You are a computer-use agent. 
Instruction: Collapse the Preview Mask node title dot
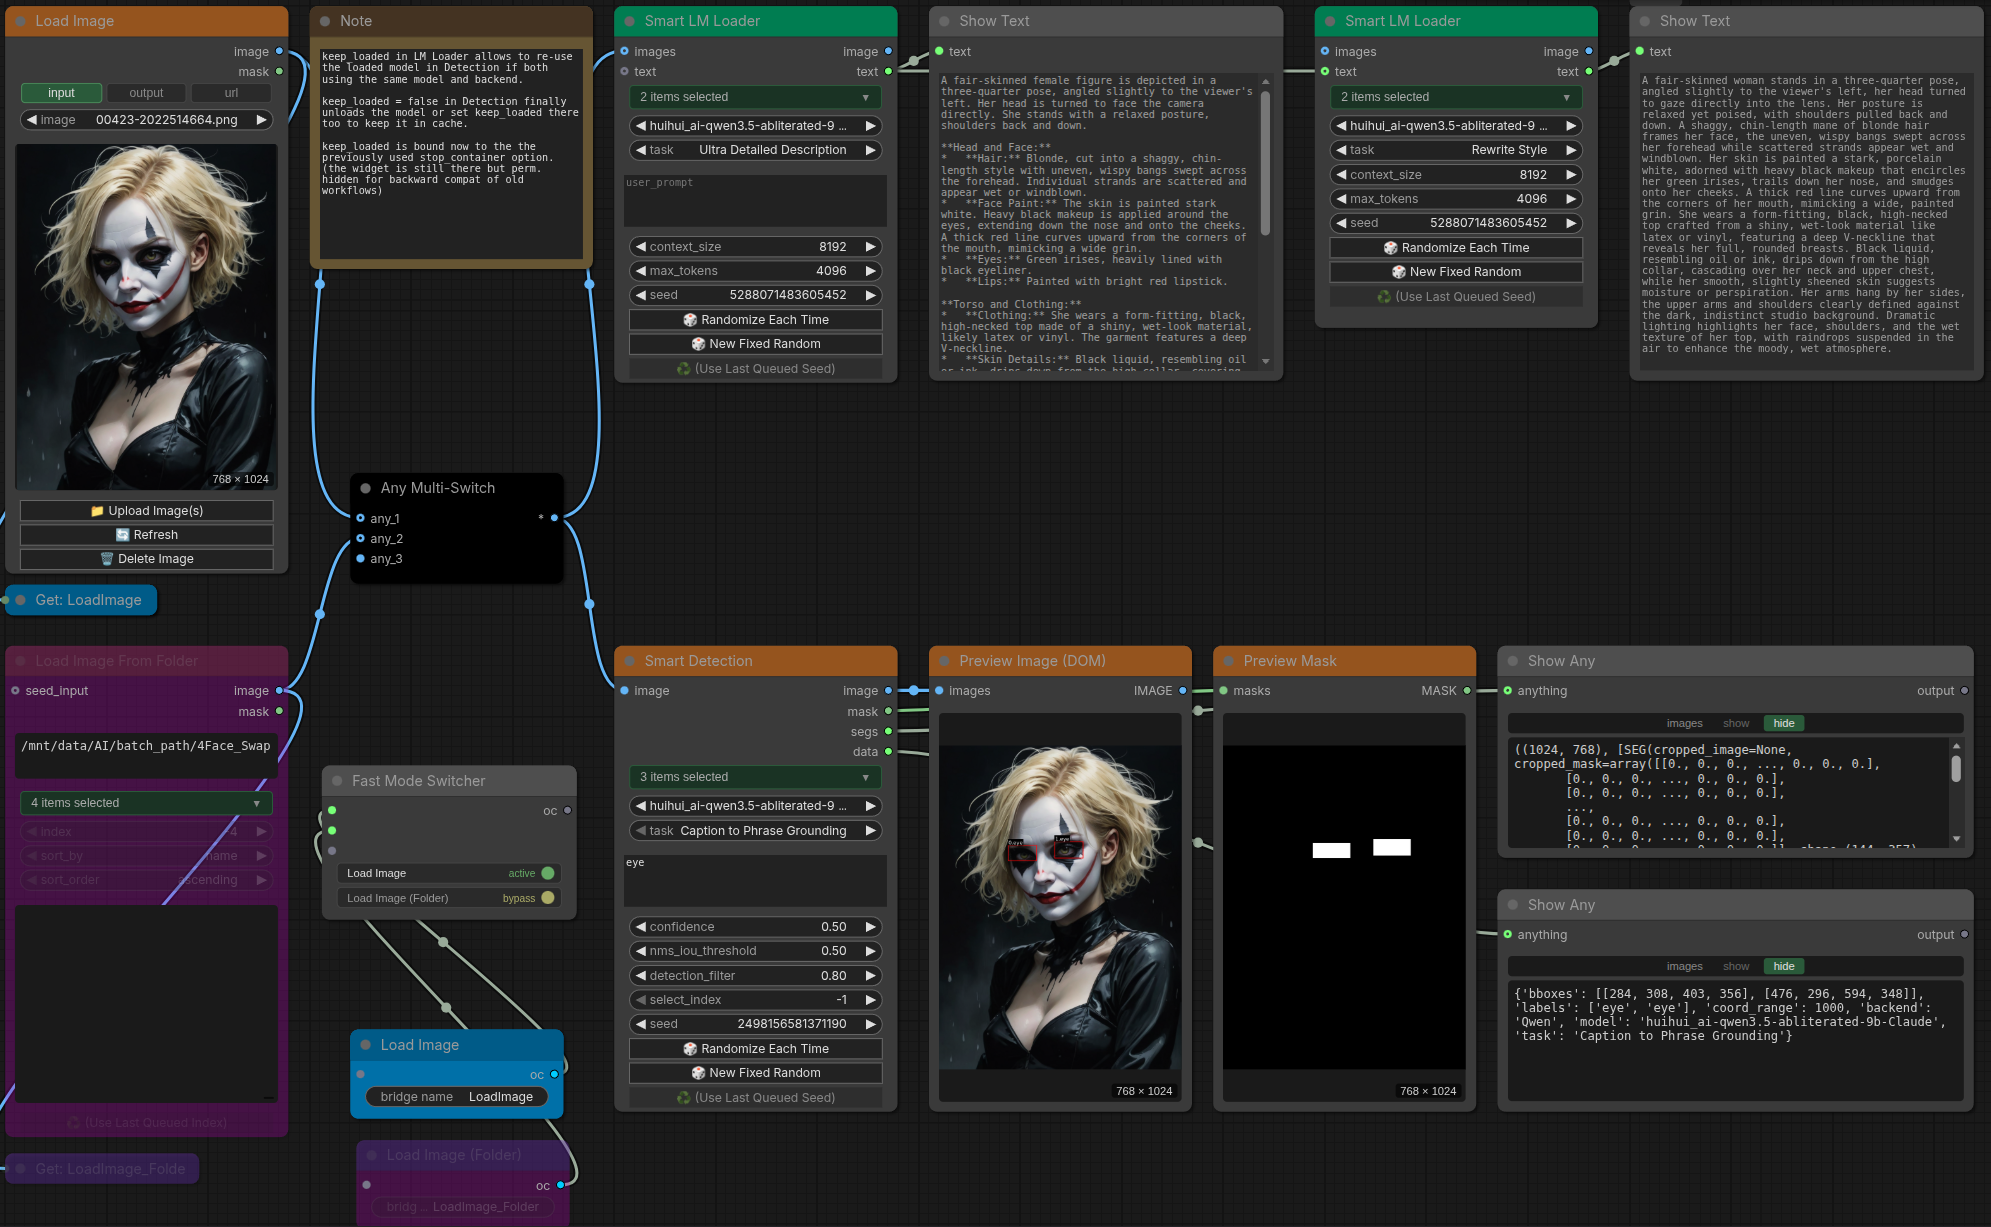pos(1229,661)
